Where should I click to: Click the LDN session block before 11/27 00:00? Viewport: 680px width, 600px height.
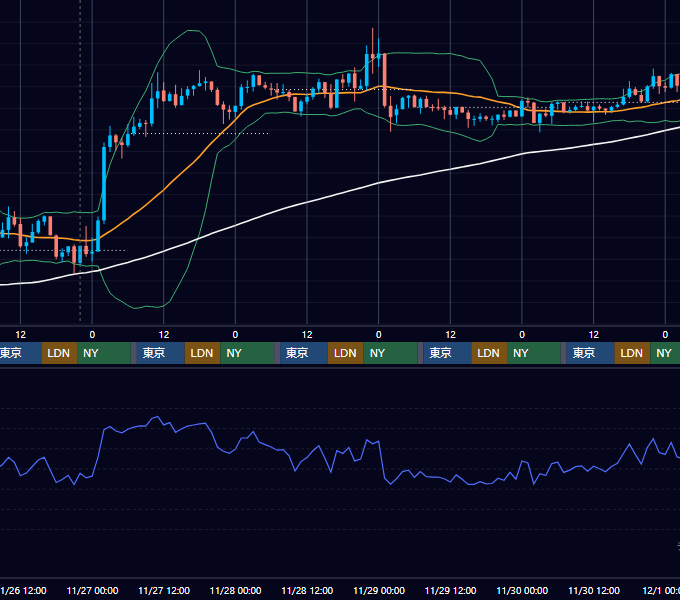tap(59, 353)
